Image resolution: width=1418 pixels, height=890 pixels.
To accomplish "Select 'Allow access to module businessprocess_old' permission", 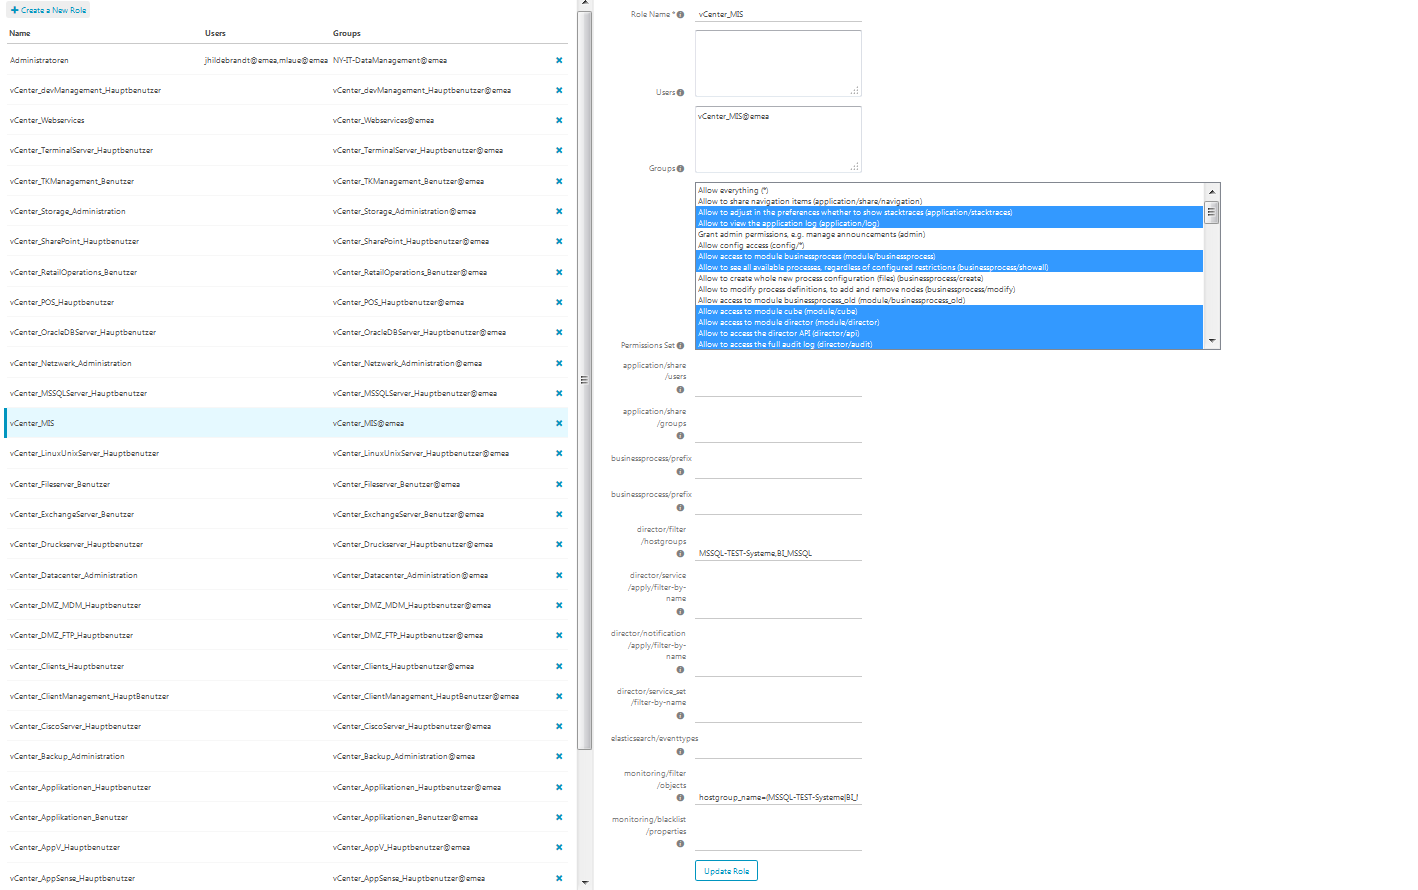I will [x=949, y=300].
